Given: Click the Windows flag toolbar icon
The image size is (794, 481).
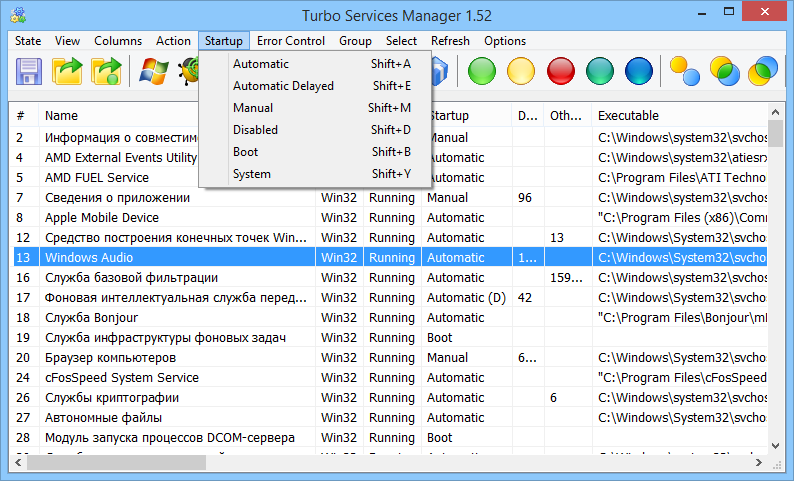Looking at the screenshot, I should click(x=154, y=71).
